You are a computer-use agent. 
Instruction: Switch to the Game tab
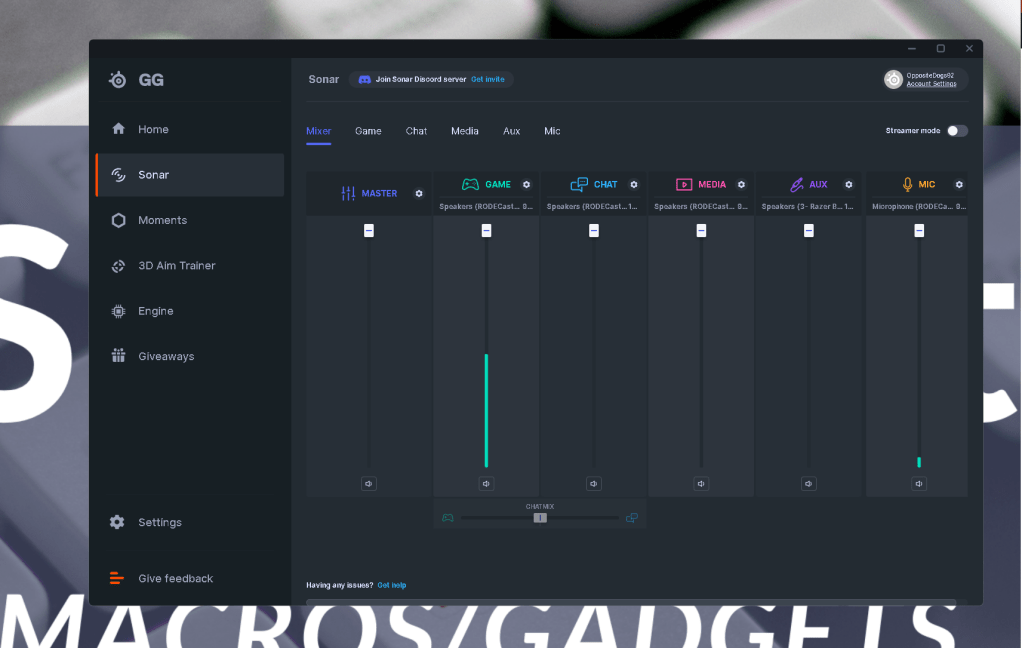368,131
